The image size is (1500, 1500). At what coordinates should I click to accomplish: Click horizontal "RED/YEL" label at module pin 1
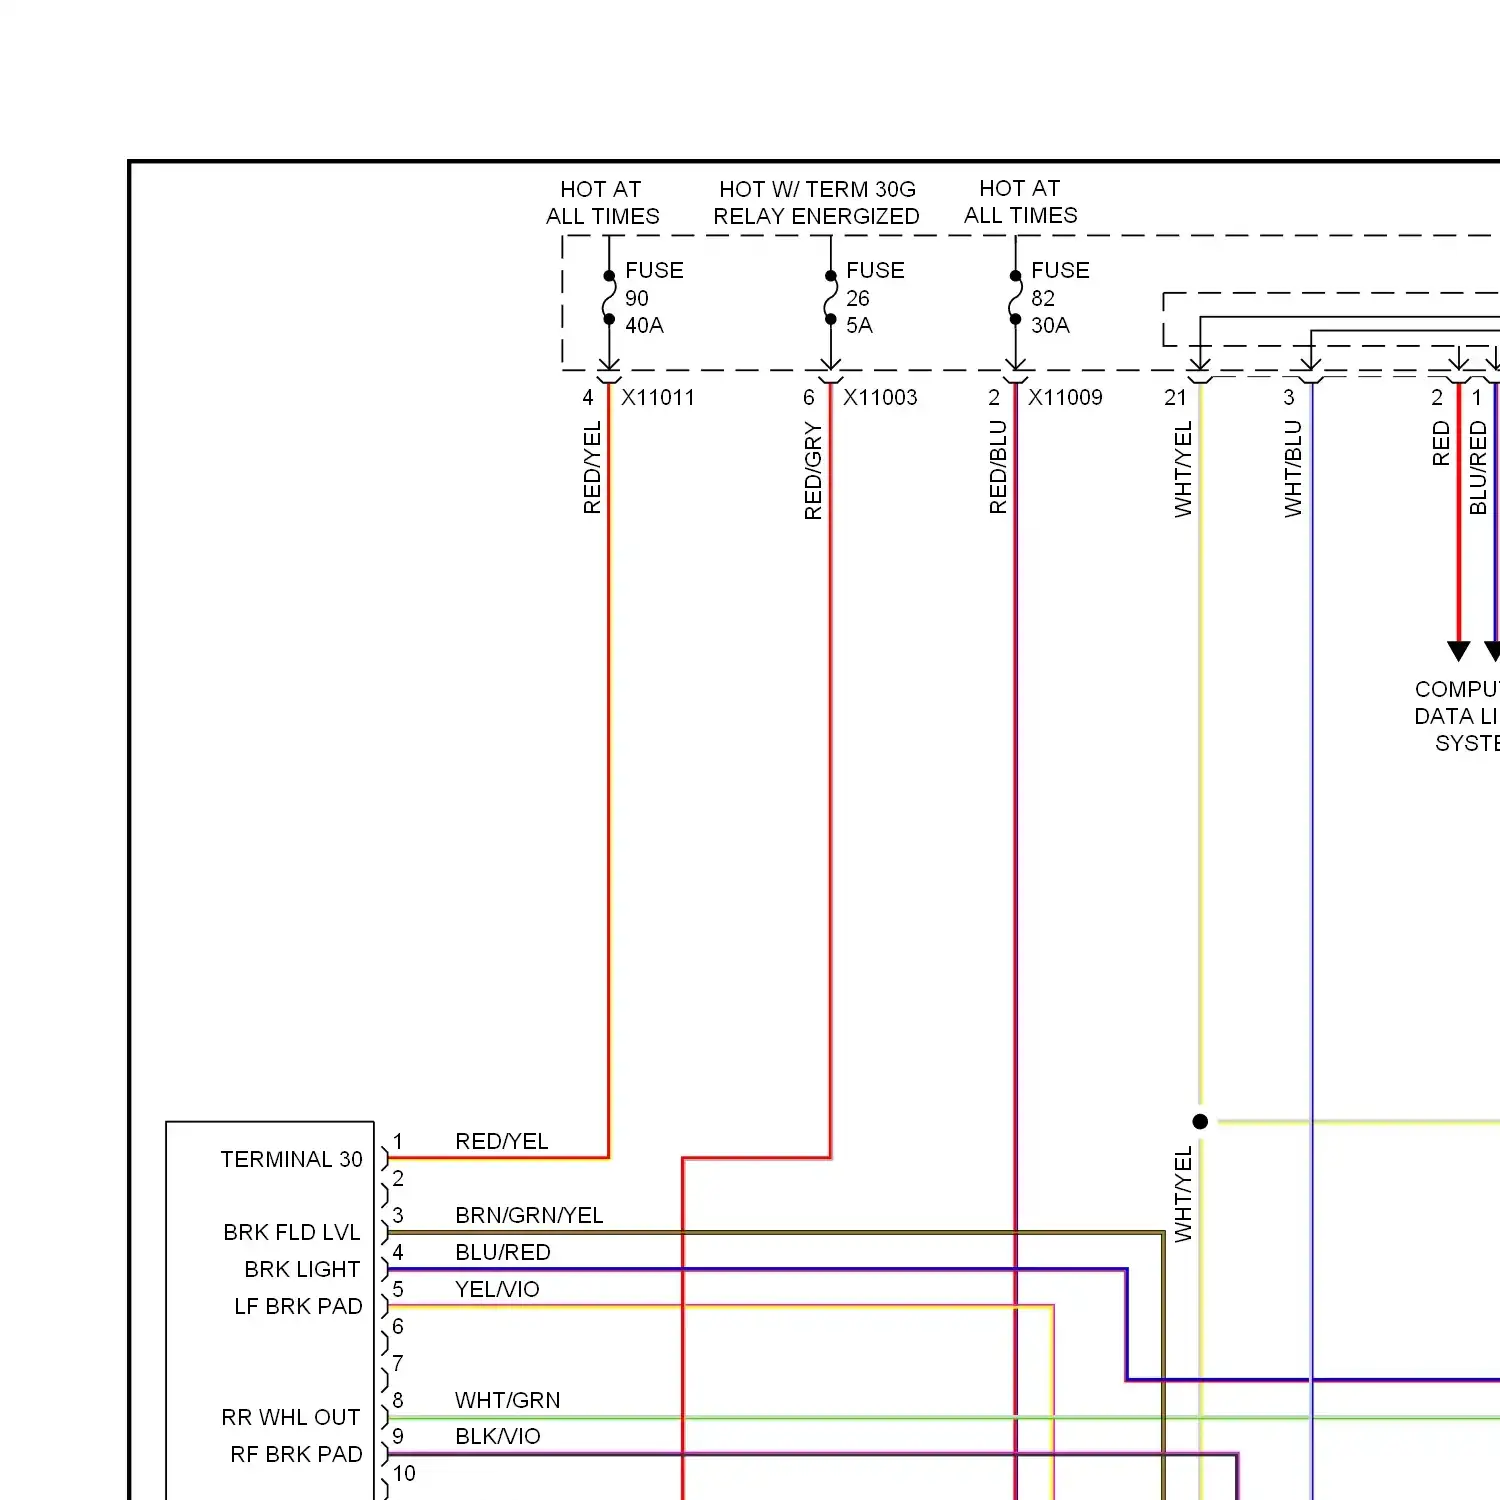(501, 1141)
